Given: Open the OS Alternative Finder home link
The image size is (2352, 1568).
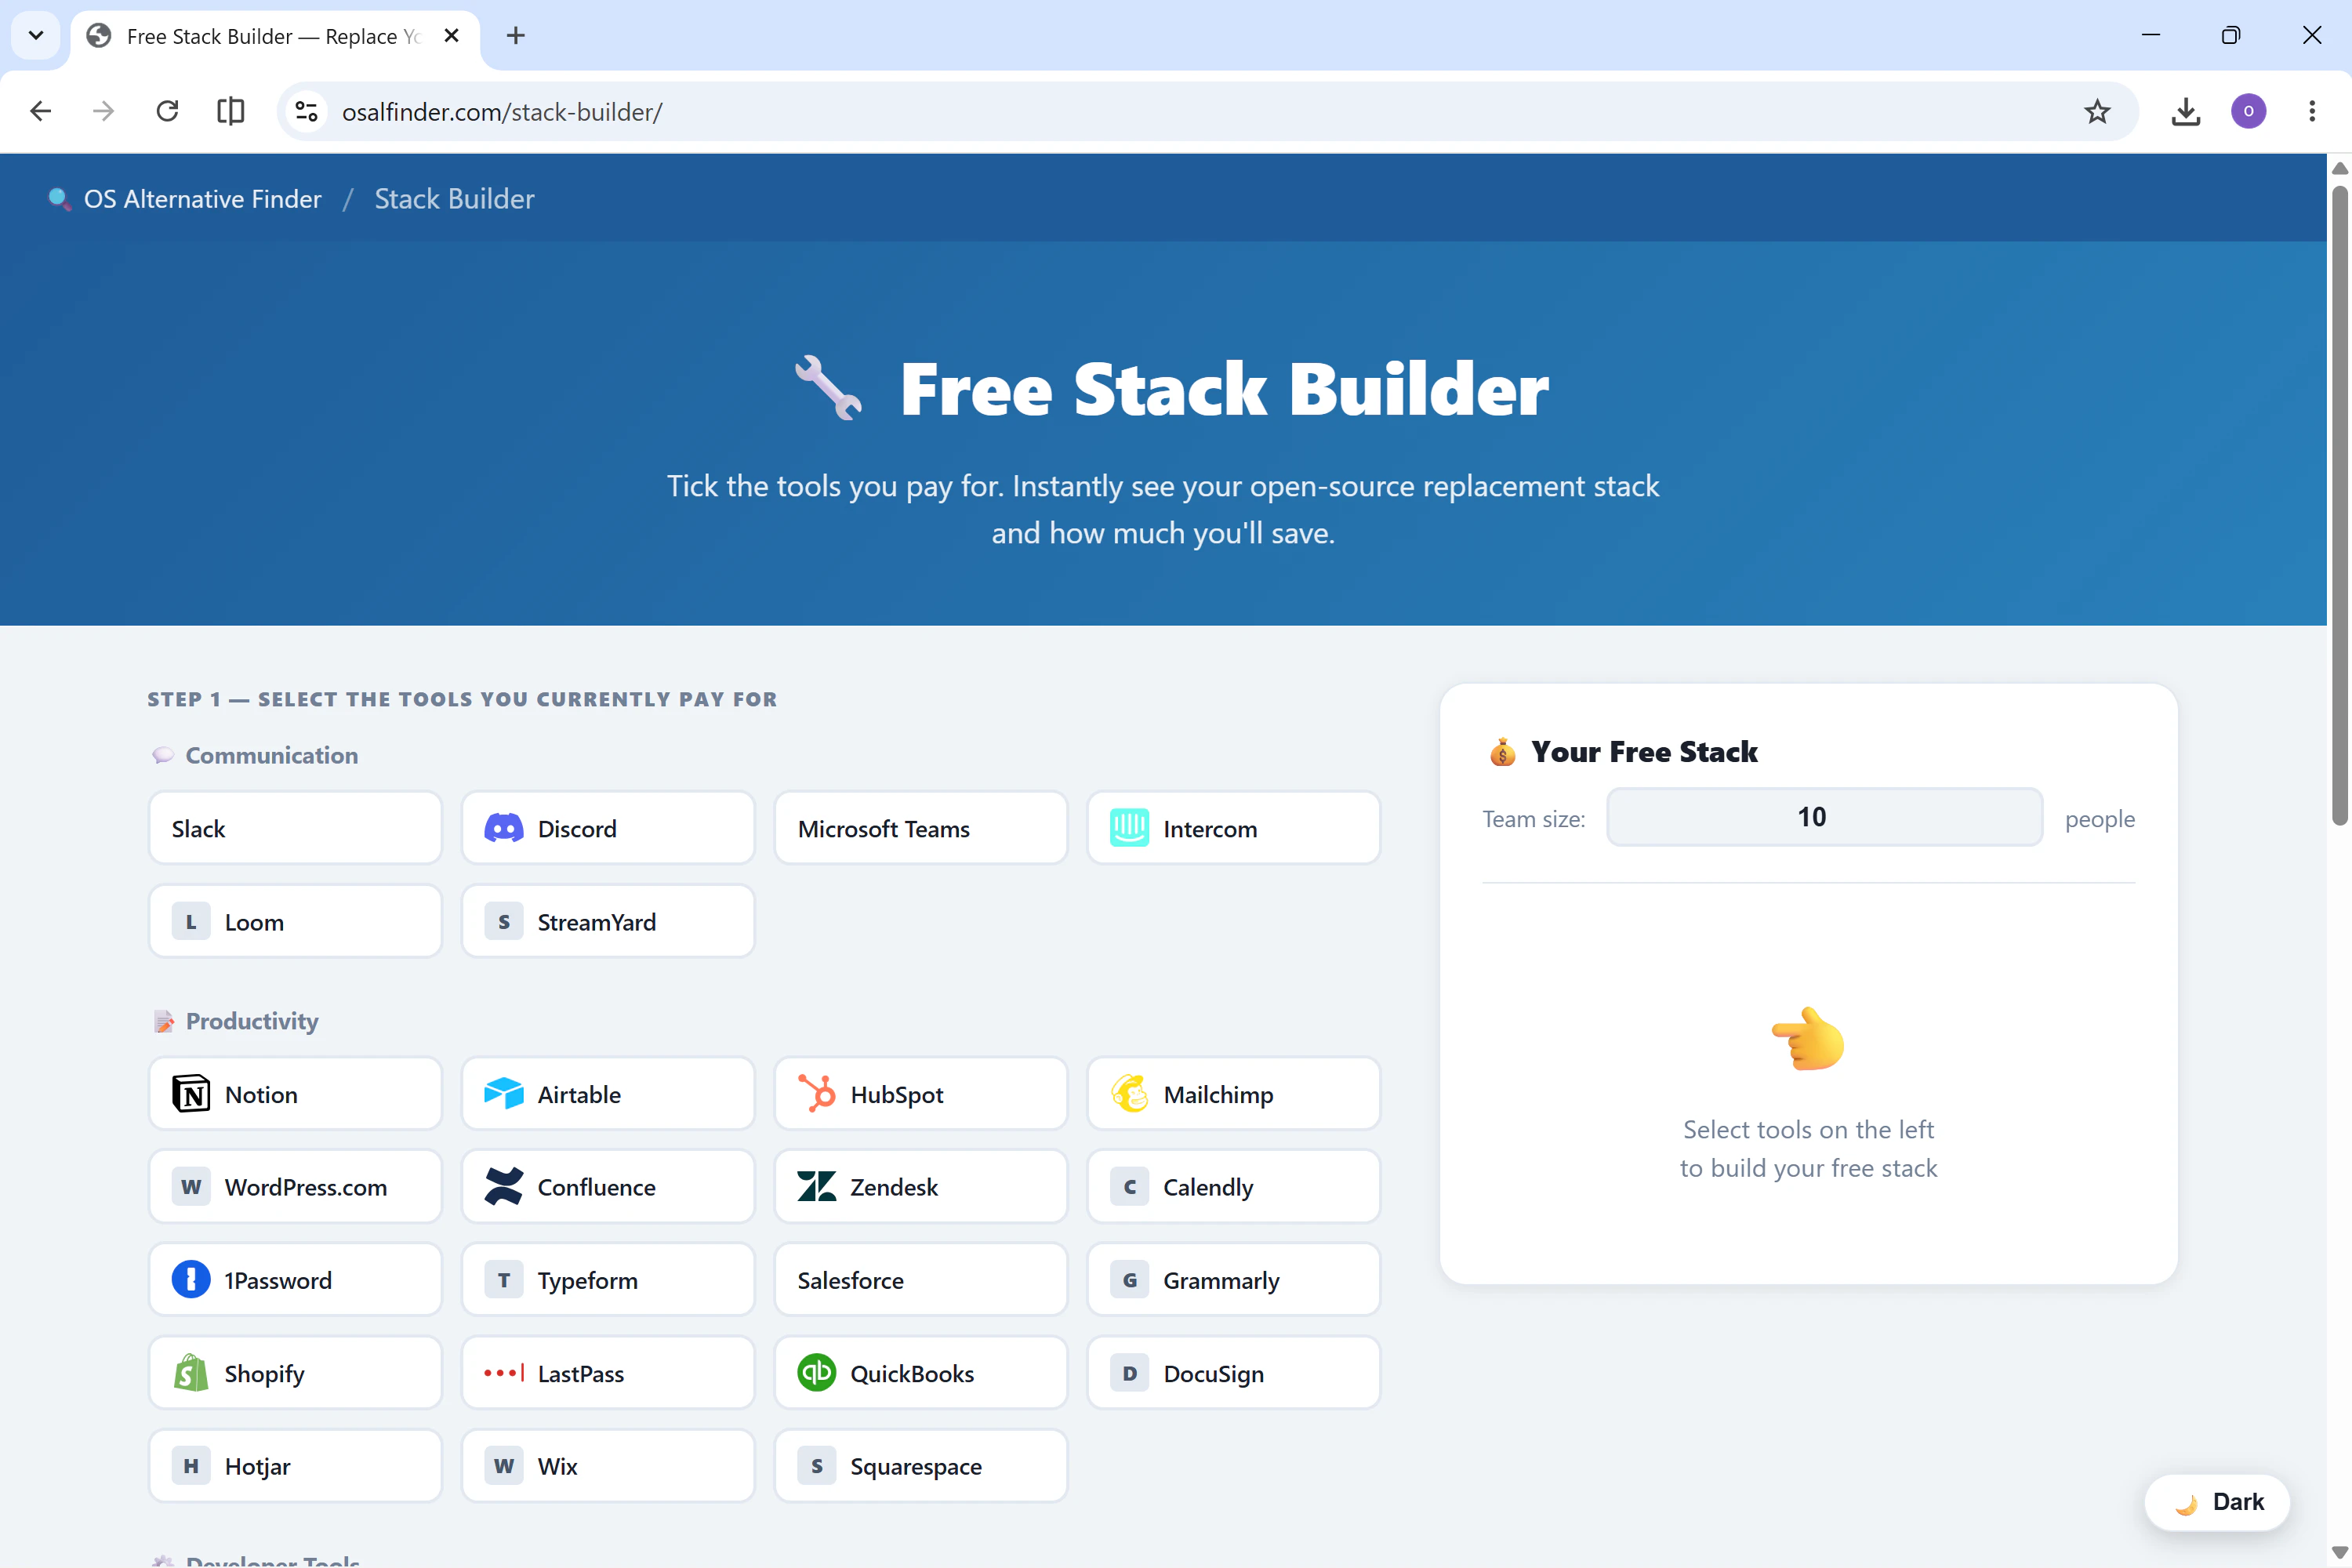Looking at the screenshot, I should [x=185, y=199].
